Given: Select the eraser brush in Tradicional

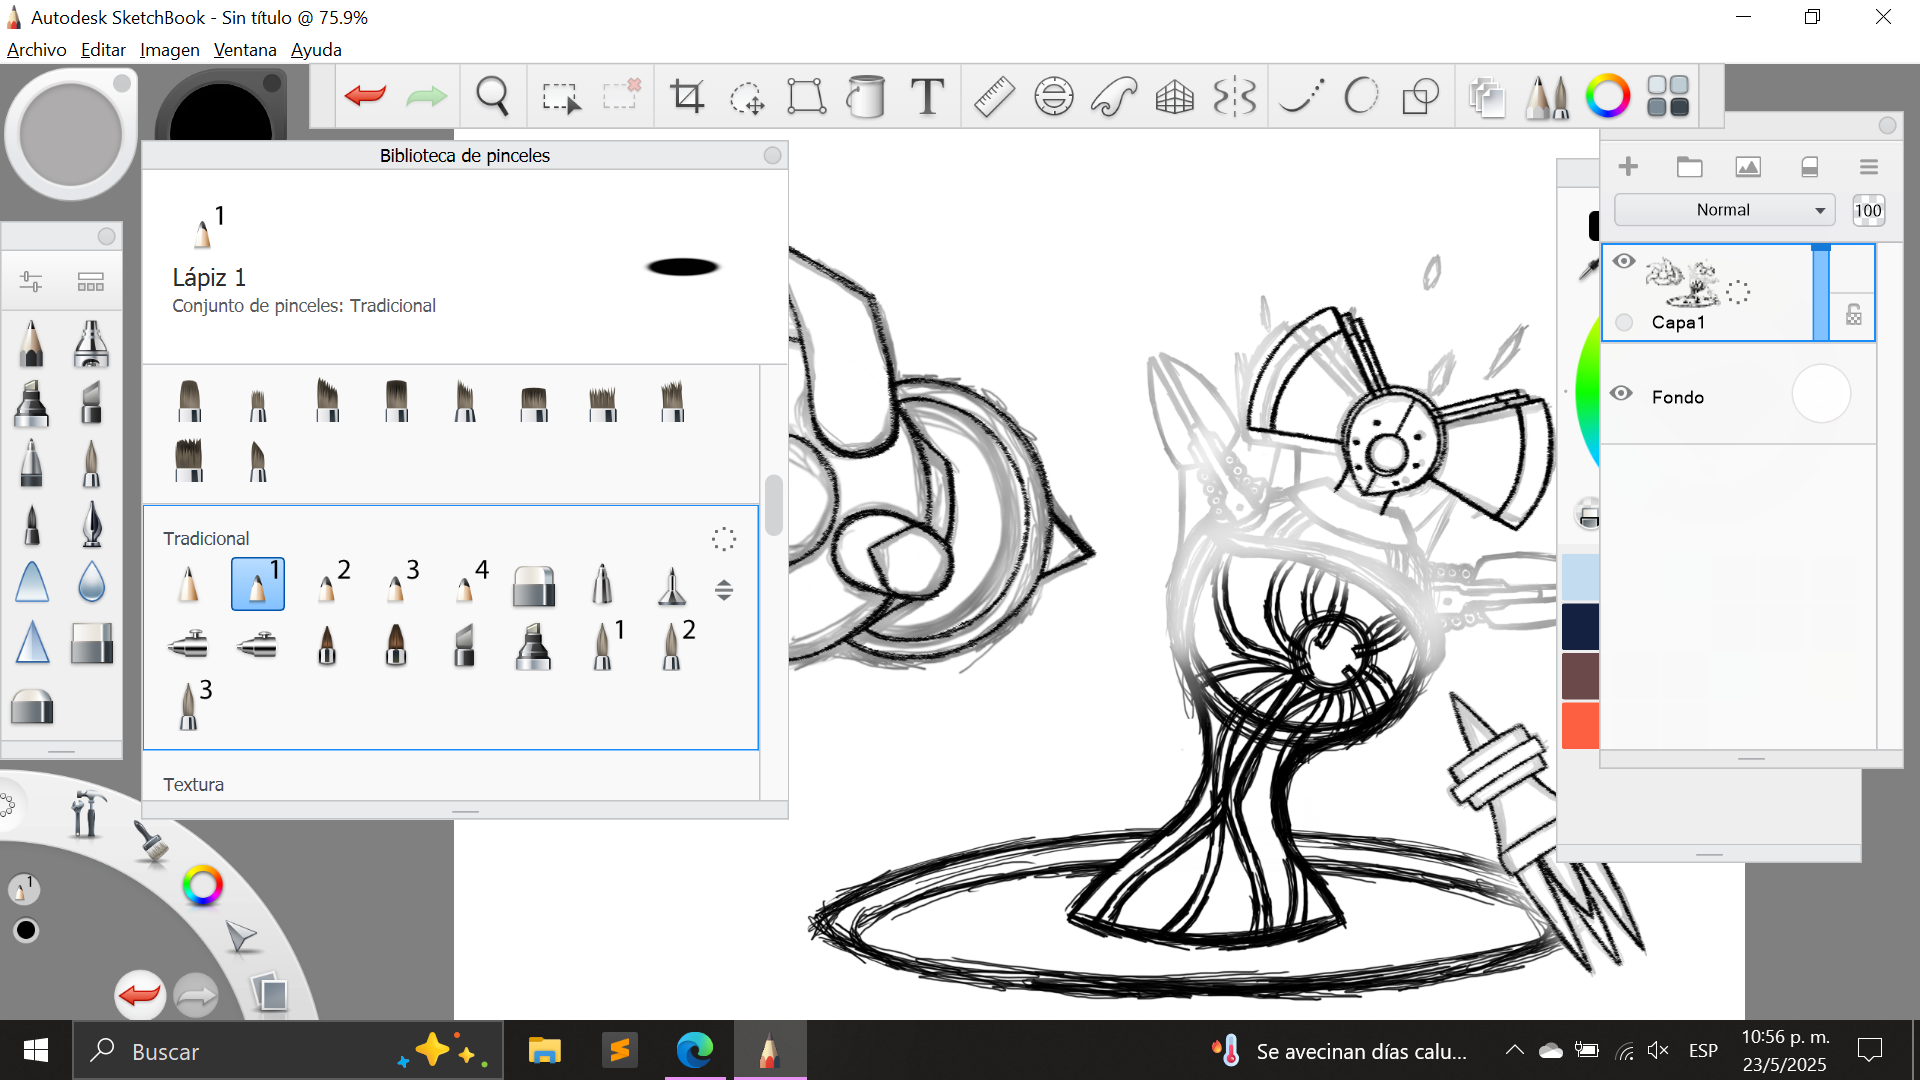Looking at the screenshot, I should pyautogui.click(x=533, y=586).
